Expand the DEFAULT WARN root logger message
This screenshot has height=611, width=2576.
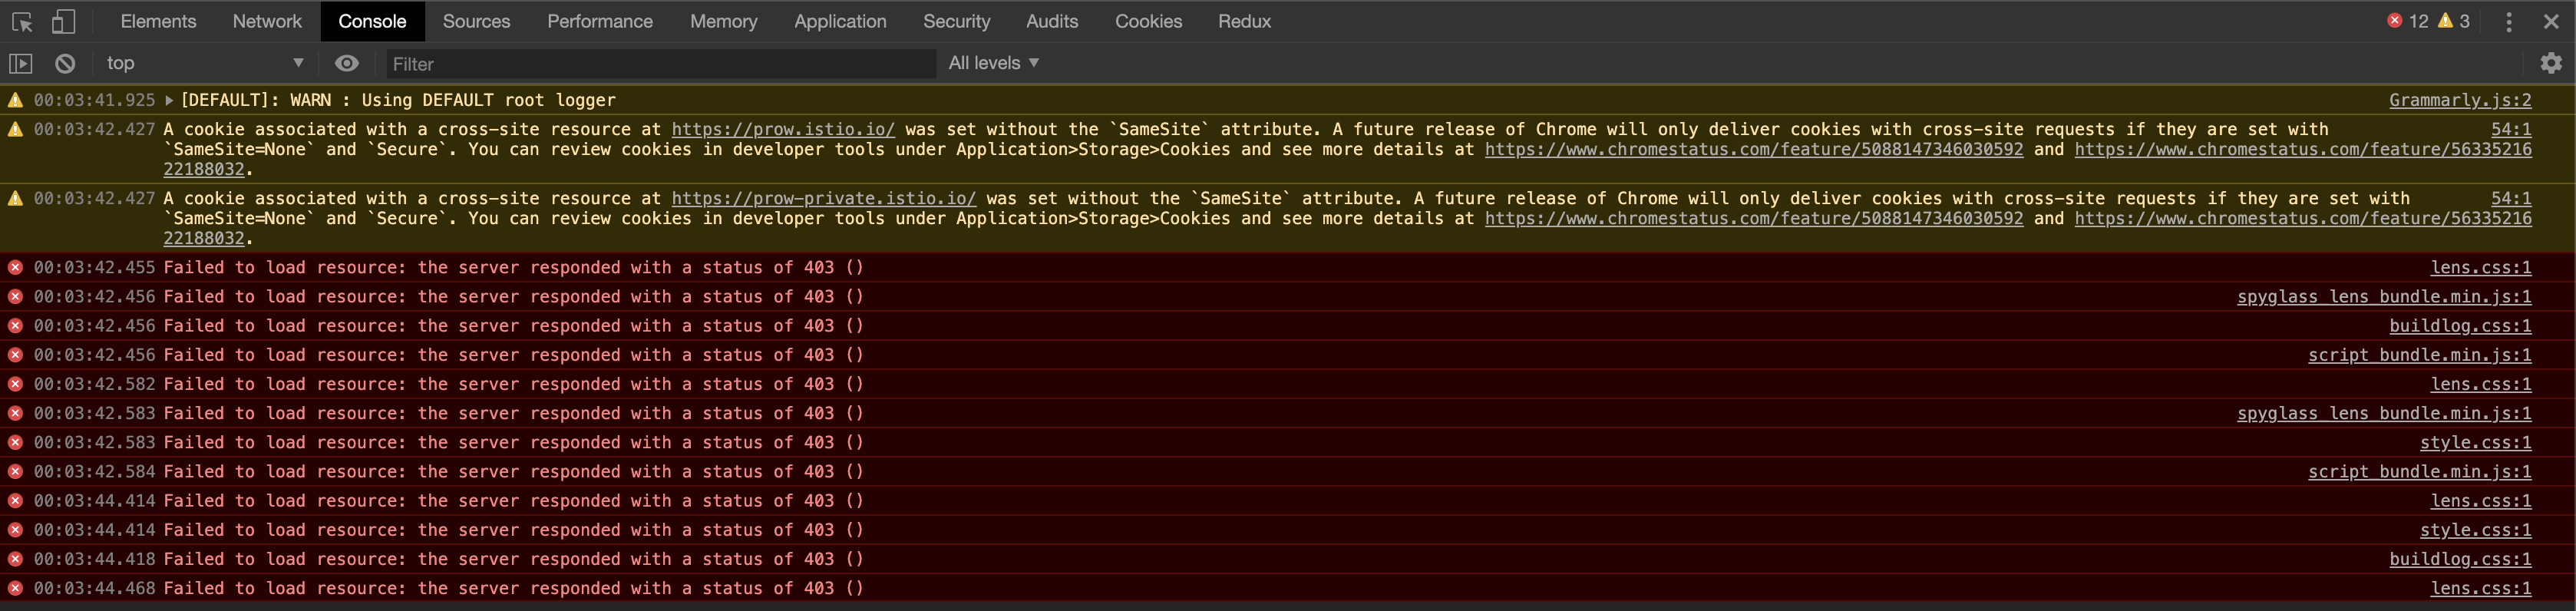(169, 100)
